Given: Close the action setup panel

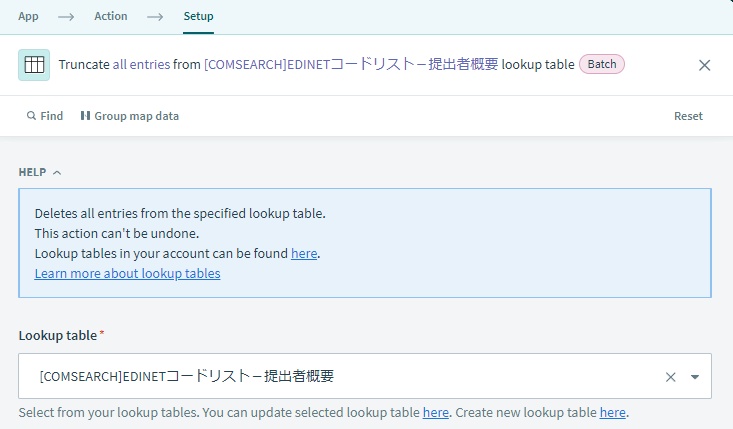Looking at the screenshot, I should click(704, 65).
